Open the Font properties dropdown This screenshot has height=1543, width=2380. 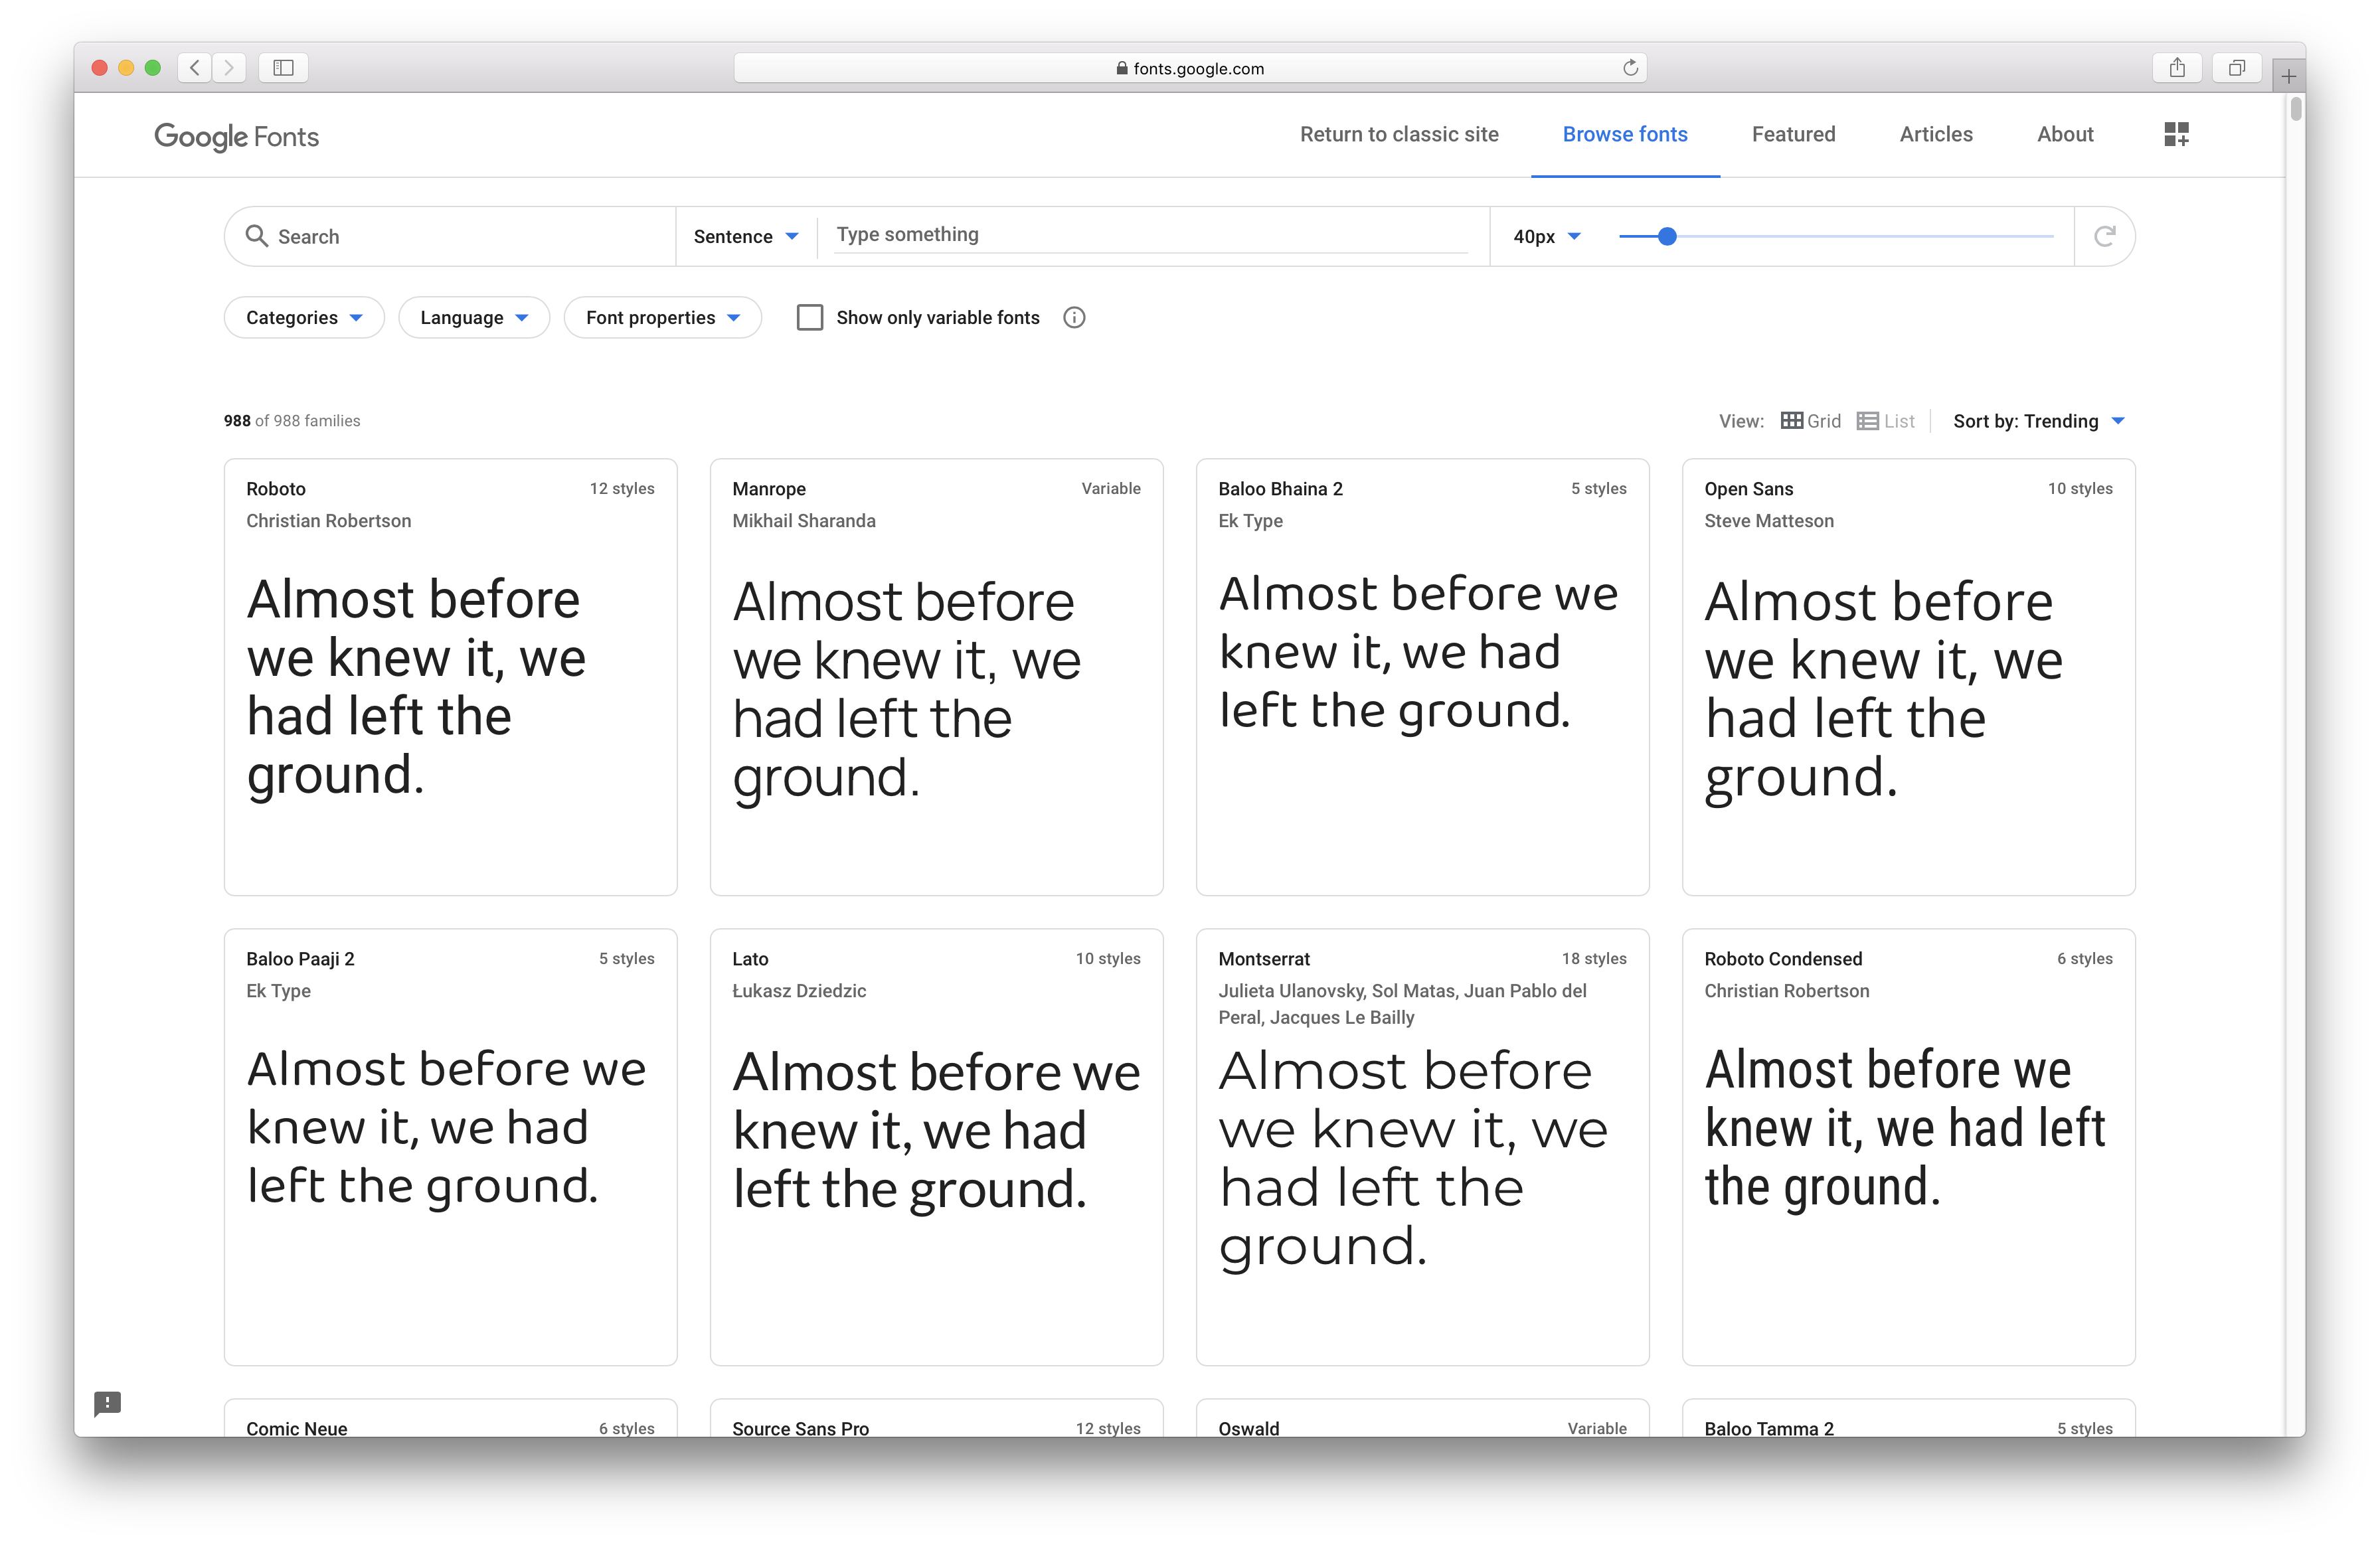point(662,318)
